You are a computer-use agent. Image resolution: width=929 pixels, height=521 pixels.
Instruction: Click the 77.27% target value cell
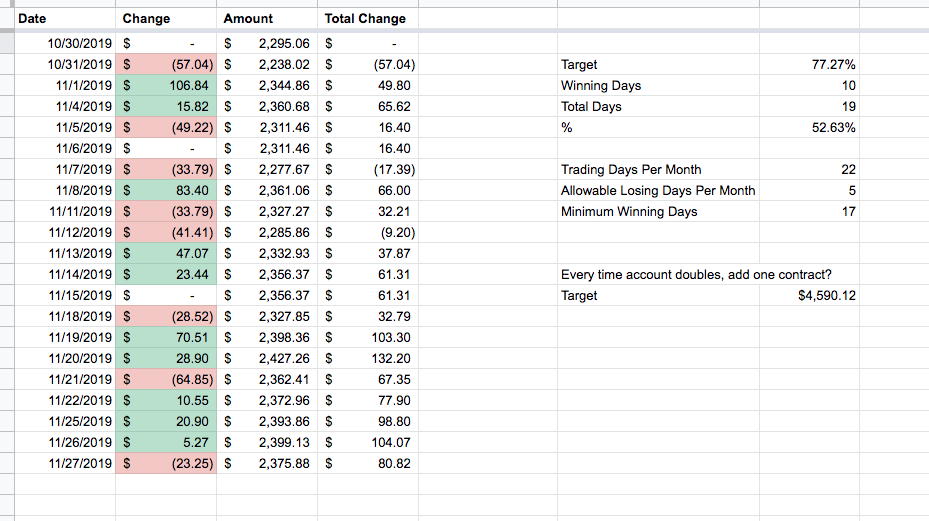809,65
